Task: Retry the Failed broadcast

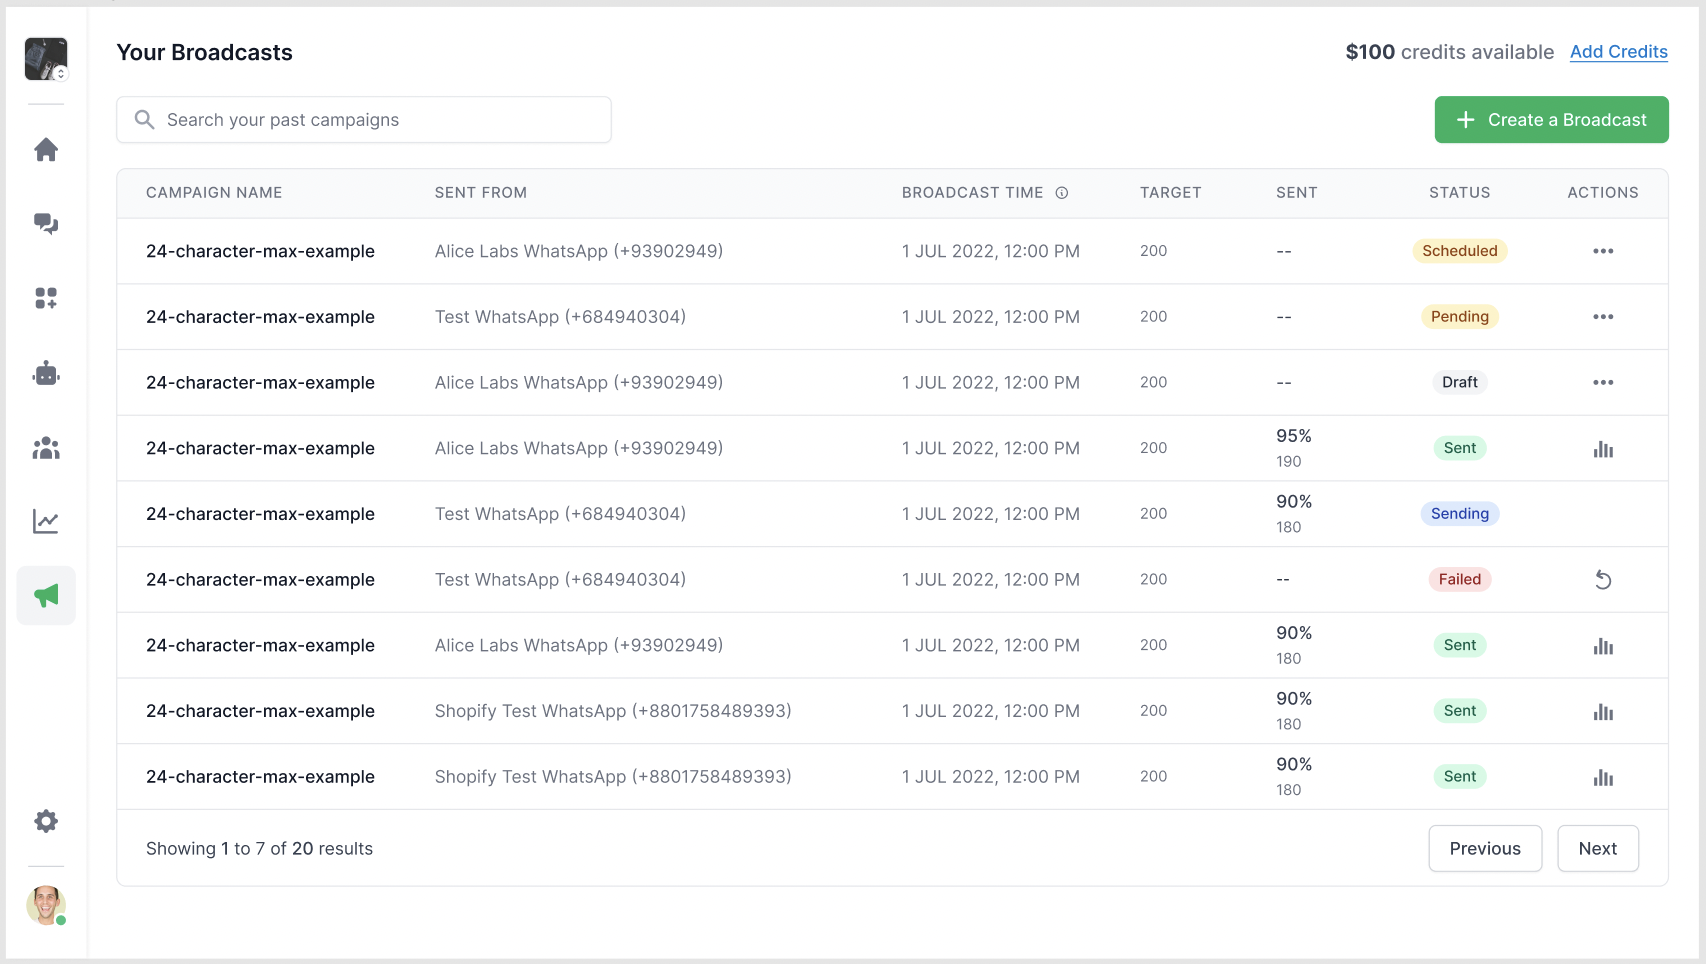Action: pyautogui.click(x=1603, y=580)
